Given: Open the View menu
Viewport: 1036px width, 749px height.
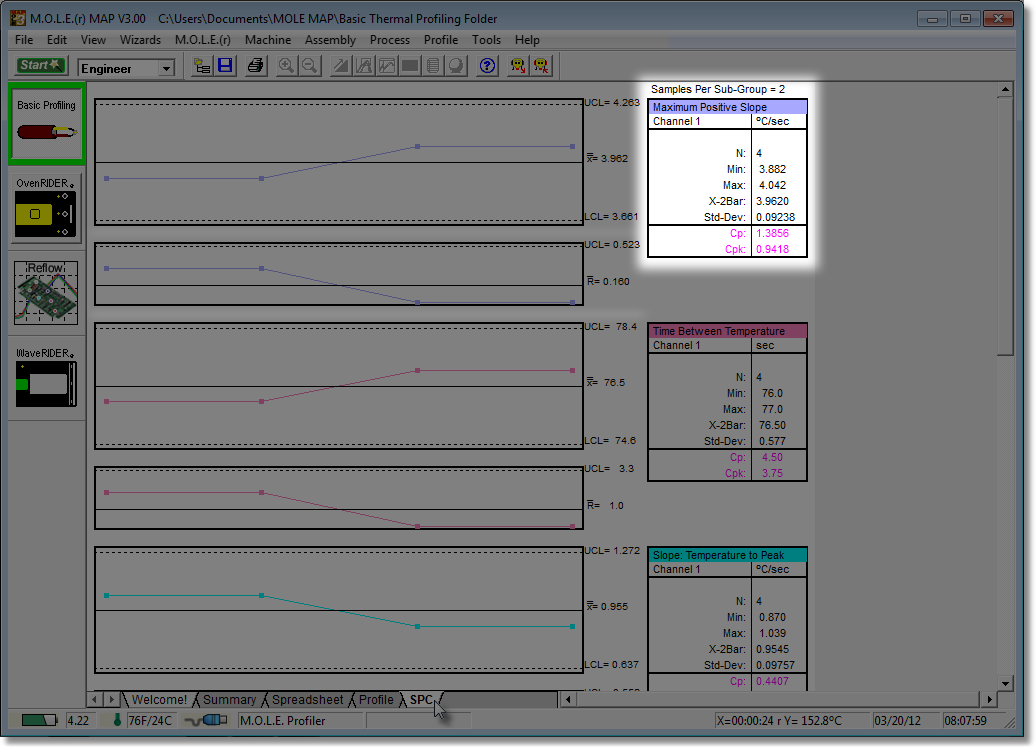Looking at the screenshot, I should (x=93, y=40).
